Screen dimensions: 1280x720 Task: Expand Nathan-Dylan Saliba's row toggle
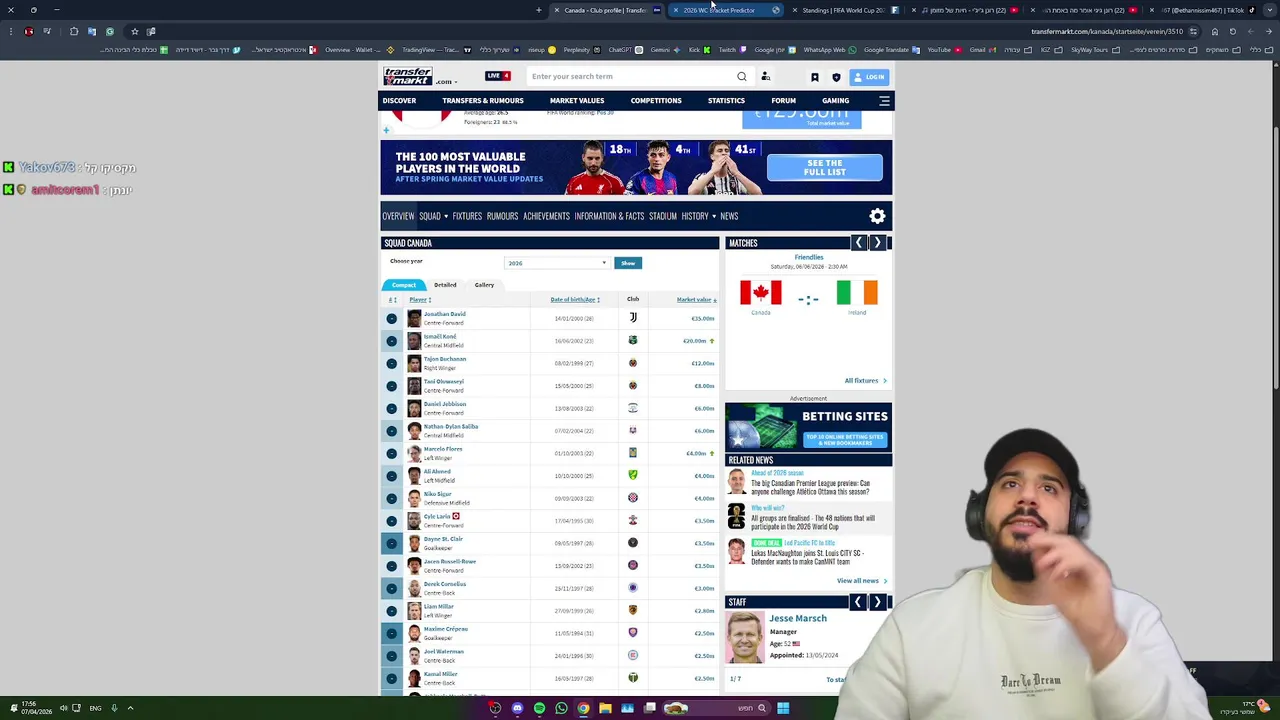[391, 431]
